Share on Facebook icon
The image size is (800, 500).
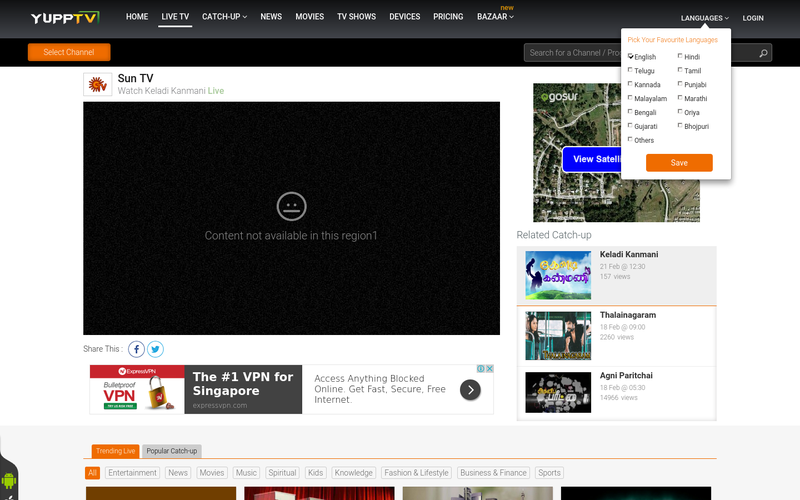pyautogui.click(x=136, y=349)
